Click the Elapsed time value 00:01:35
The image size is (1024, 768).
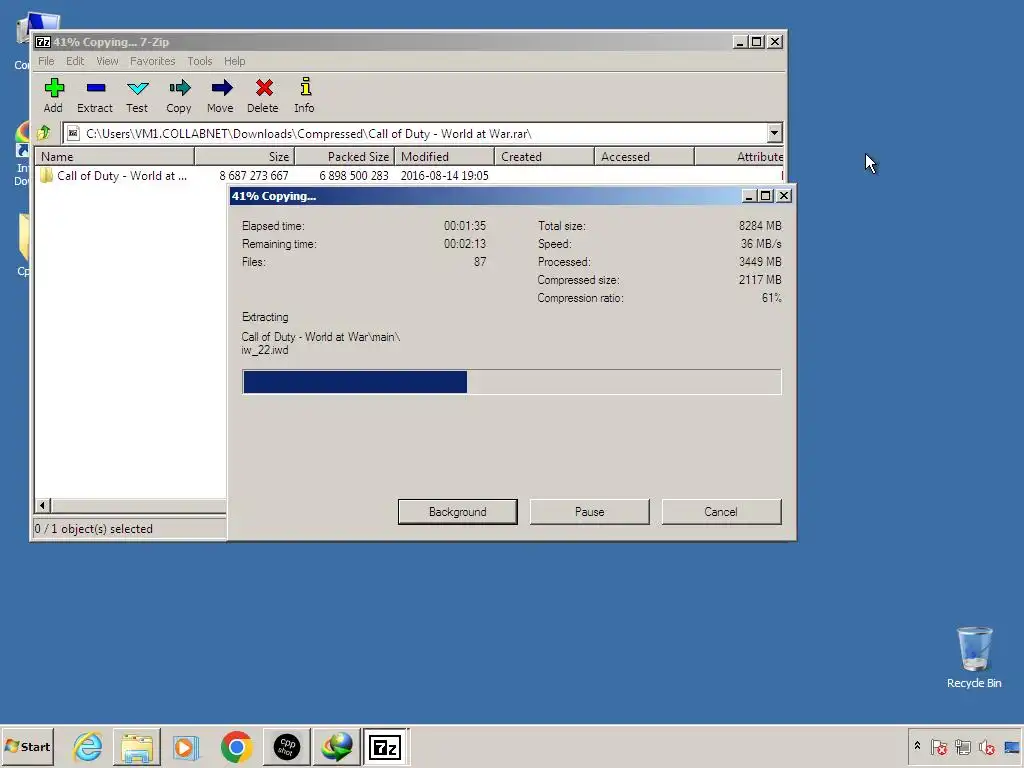(x=465, y=226)
